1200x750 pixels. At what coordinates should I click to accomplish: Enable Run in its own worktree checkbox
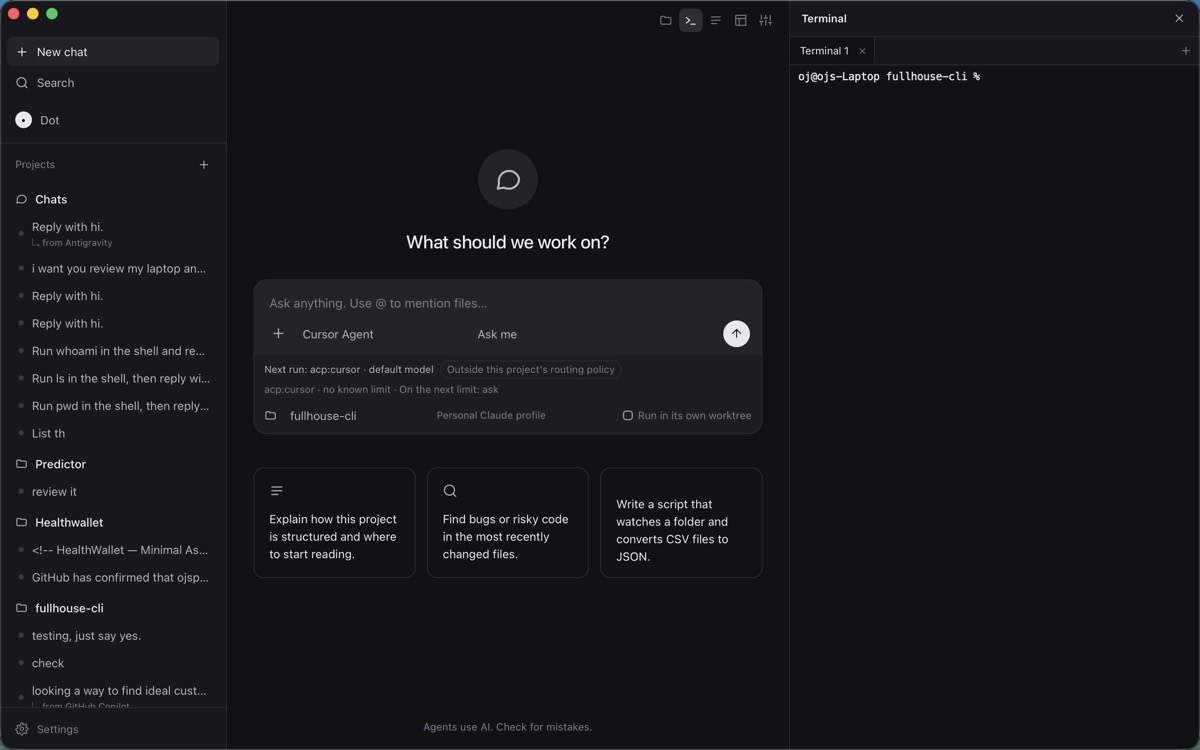pos(628,415)
